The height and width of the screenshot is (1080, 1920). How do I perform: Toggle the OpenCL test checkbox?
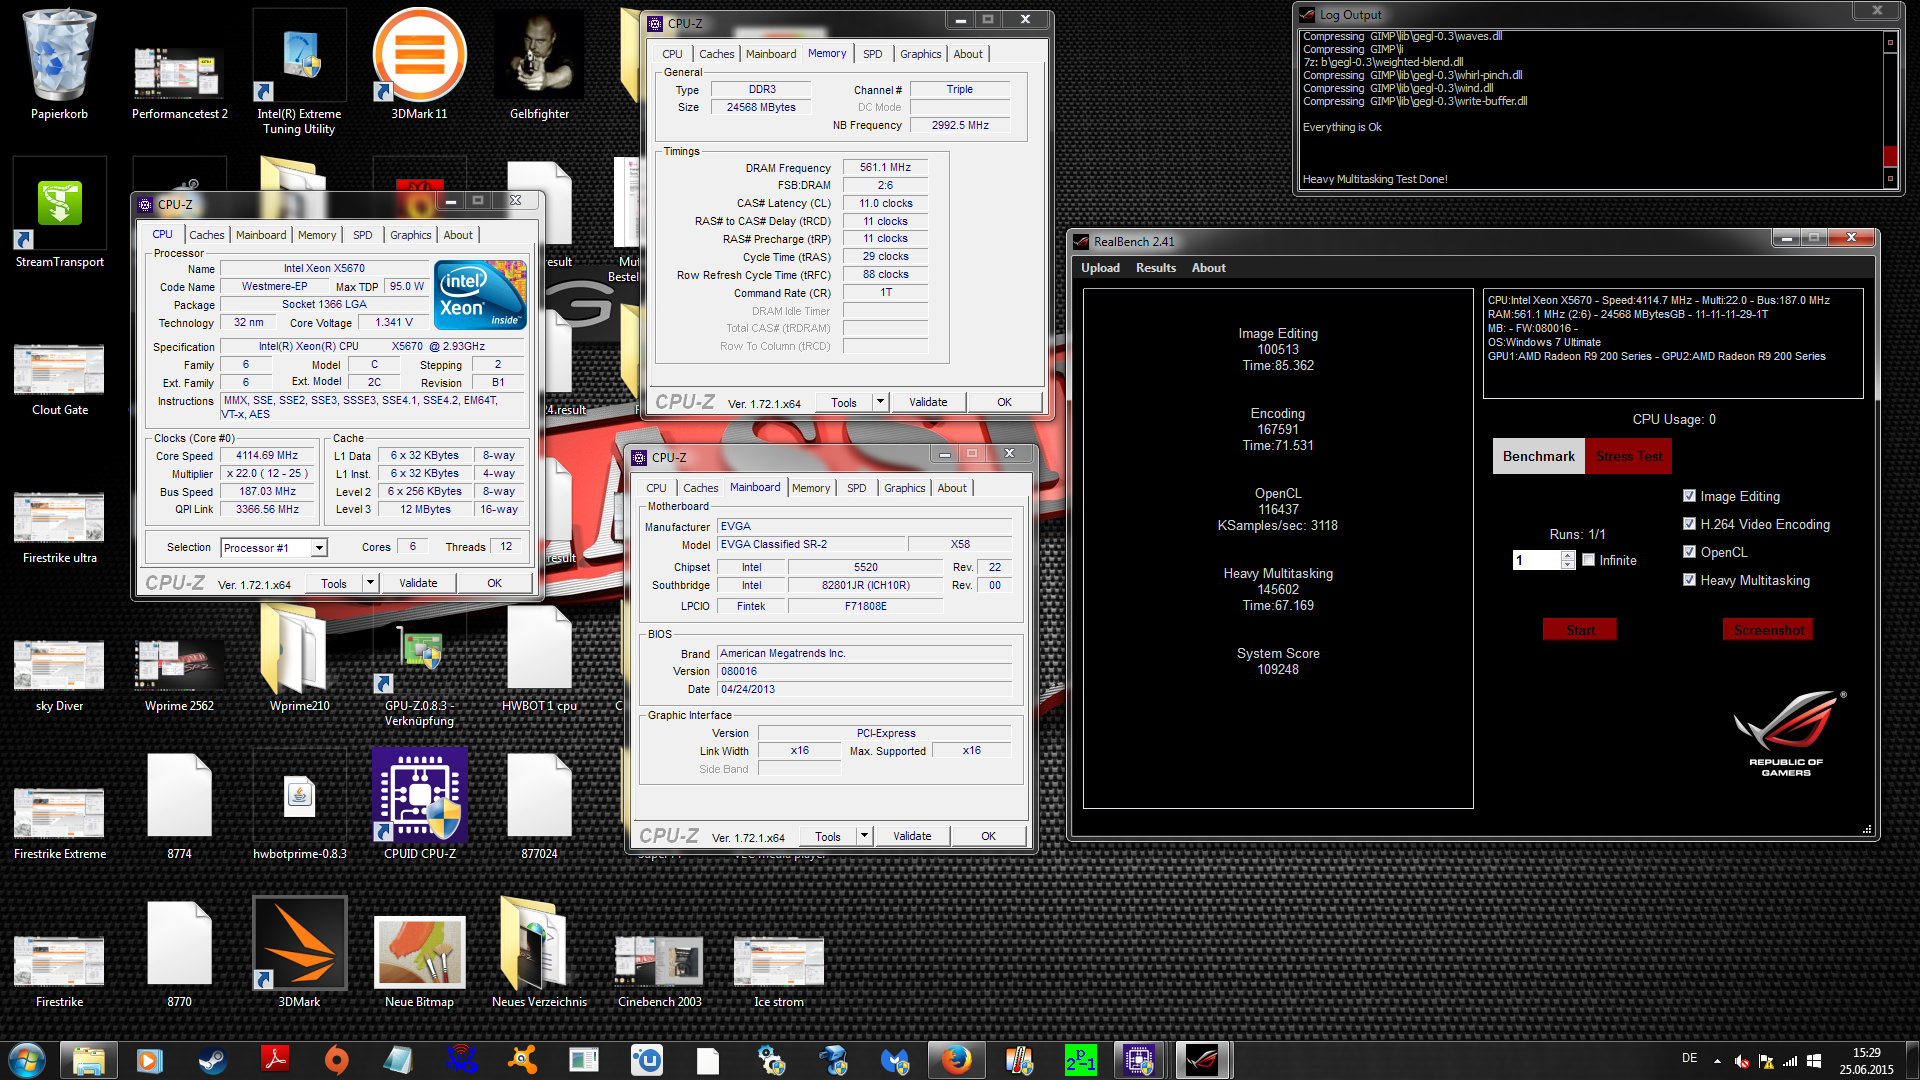click(x=1689, y=552)
